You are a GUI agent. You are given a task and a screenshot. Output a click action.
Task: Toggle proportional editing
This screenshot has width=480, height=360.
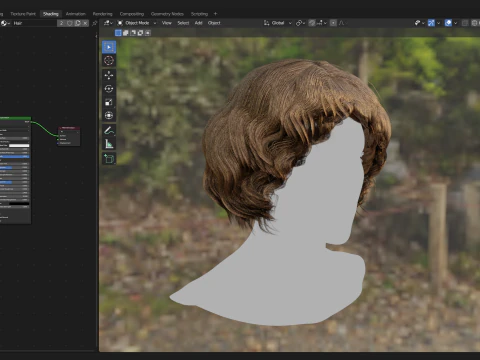333,23
